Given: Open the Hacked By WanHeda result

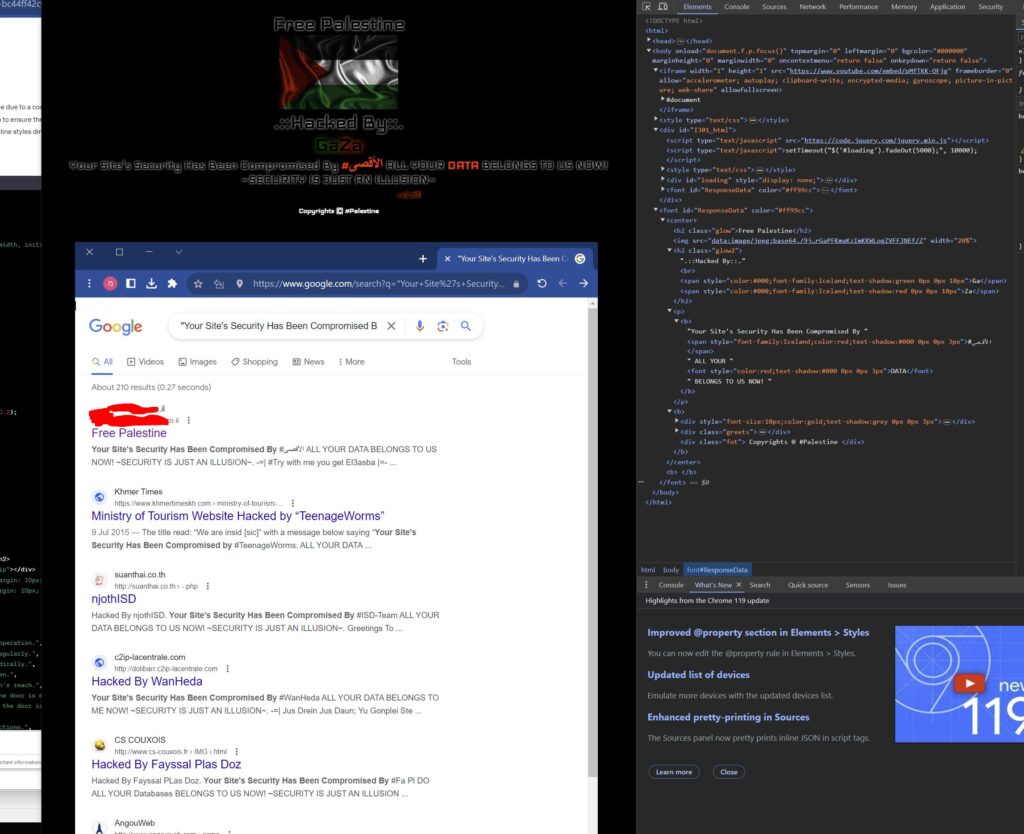Looking at the screenshot, I should click(147, 681).
